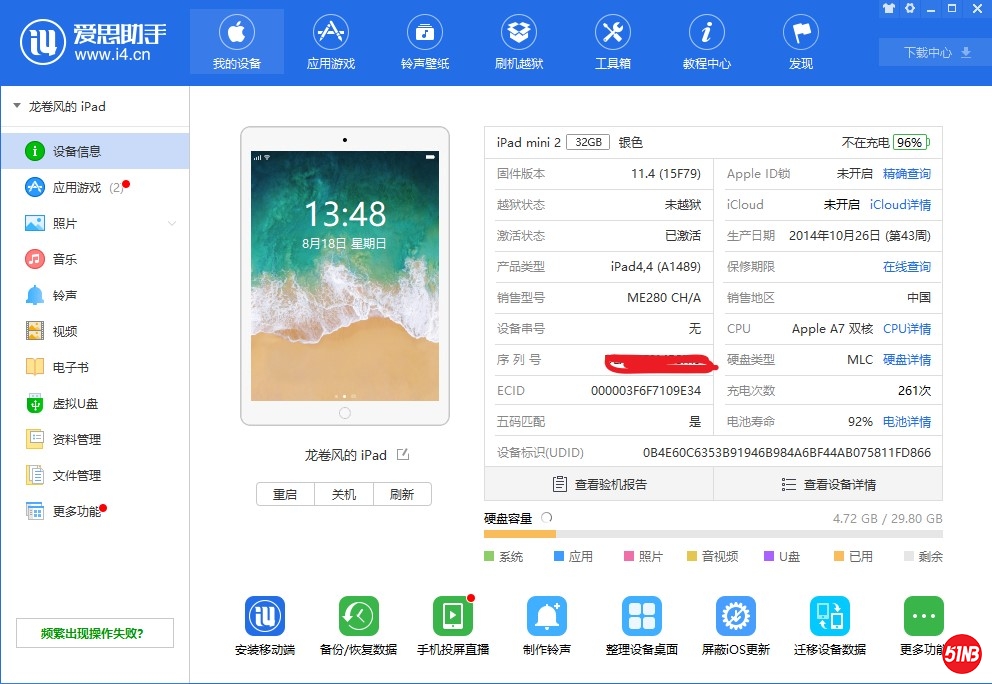Click the 关机 shutdown button
Viewport: 992px width, 684px height.
(x=344, y=494)
